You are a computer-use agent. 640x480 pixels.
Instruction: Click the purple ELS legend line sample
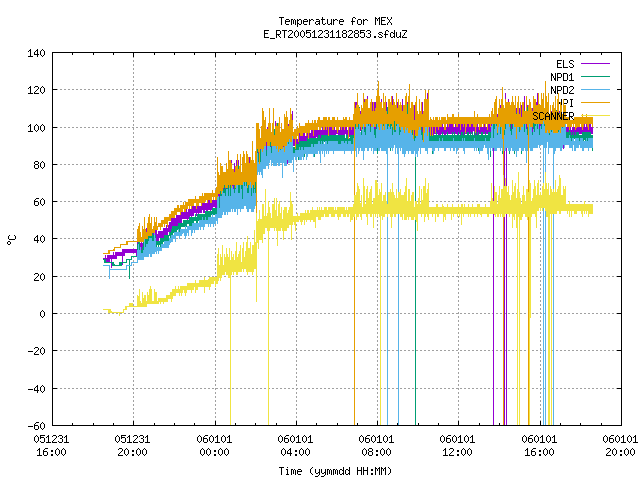point(595,64)
